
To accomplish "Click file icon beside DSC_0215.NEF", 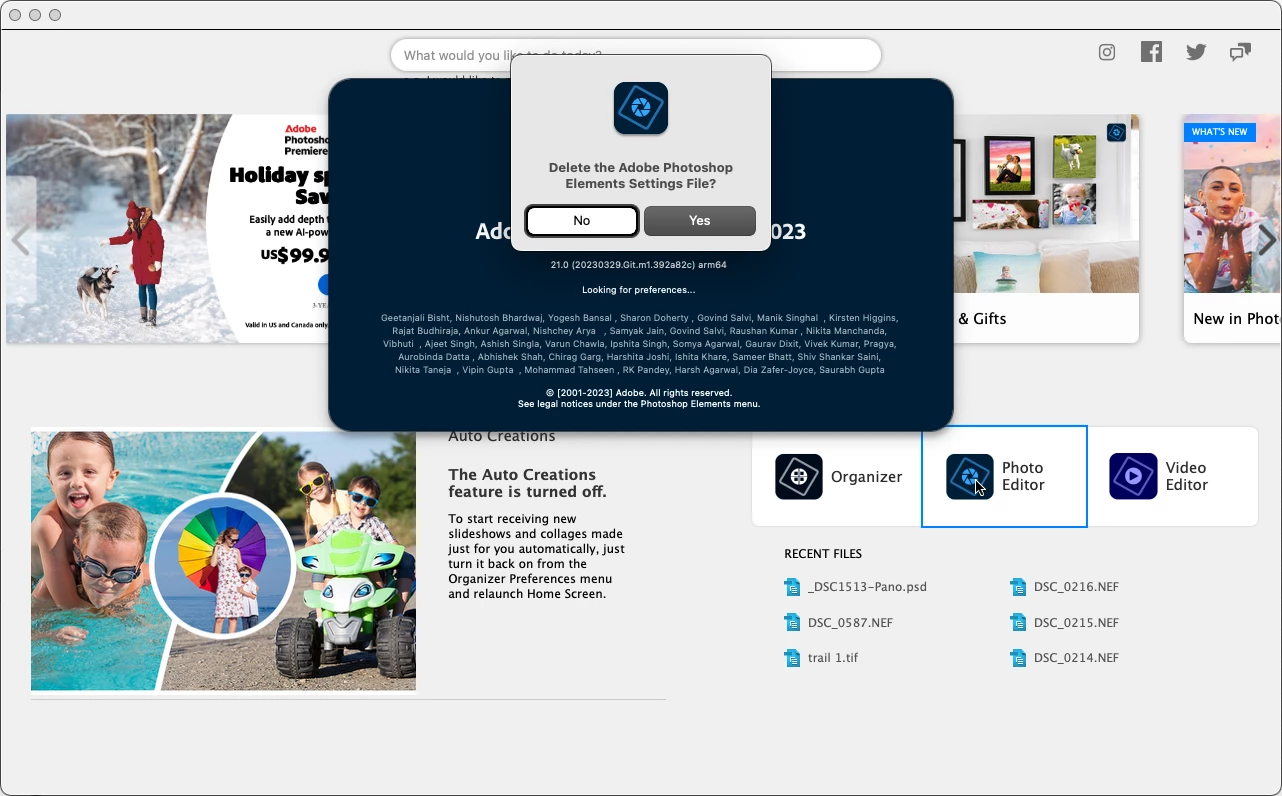I will [x=1018, y=623].
